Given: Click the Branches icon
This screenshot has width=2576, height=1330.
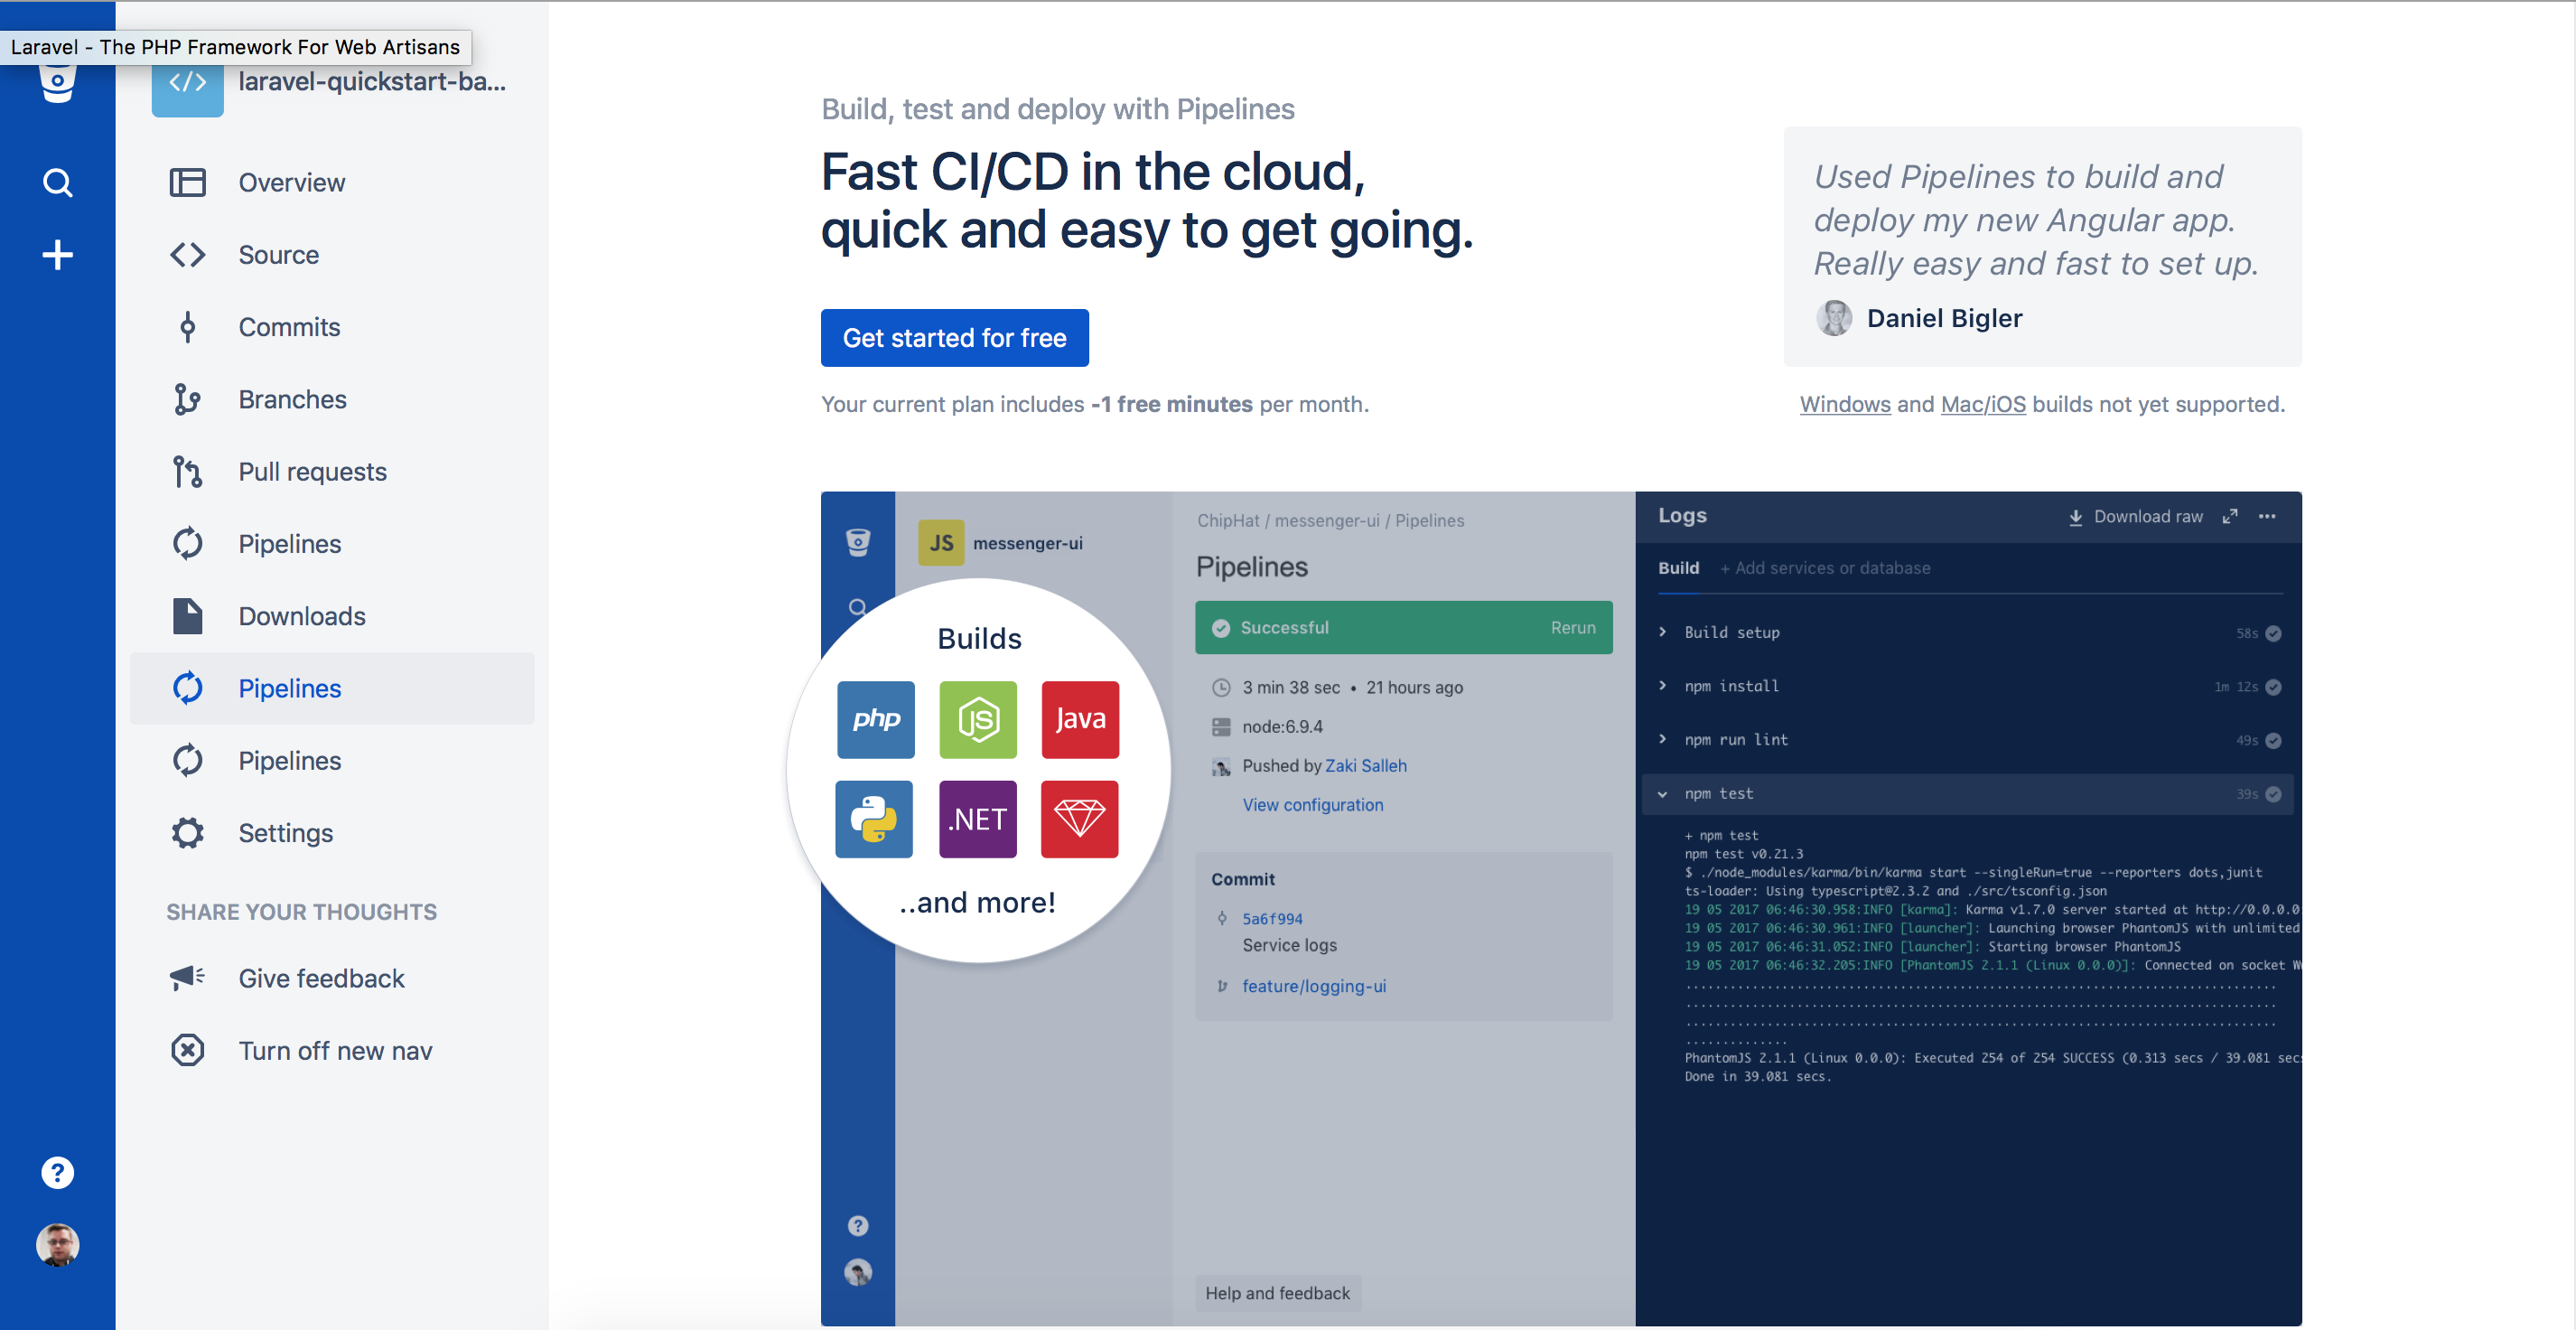Looking at the screenshot, I should click(187, 399).
